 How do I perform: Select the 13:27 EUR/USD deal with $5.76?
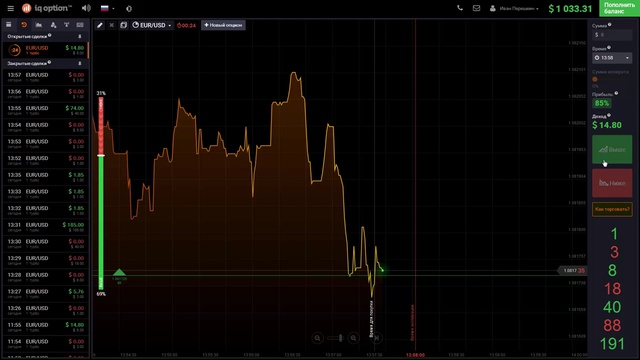pos(45,293)
